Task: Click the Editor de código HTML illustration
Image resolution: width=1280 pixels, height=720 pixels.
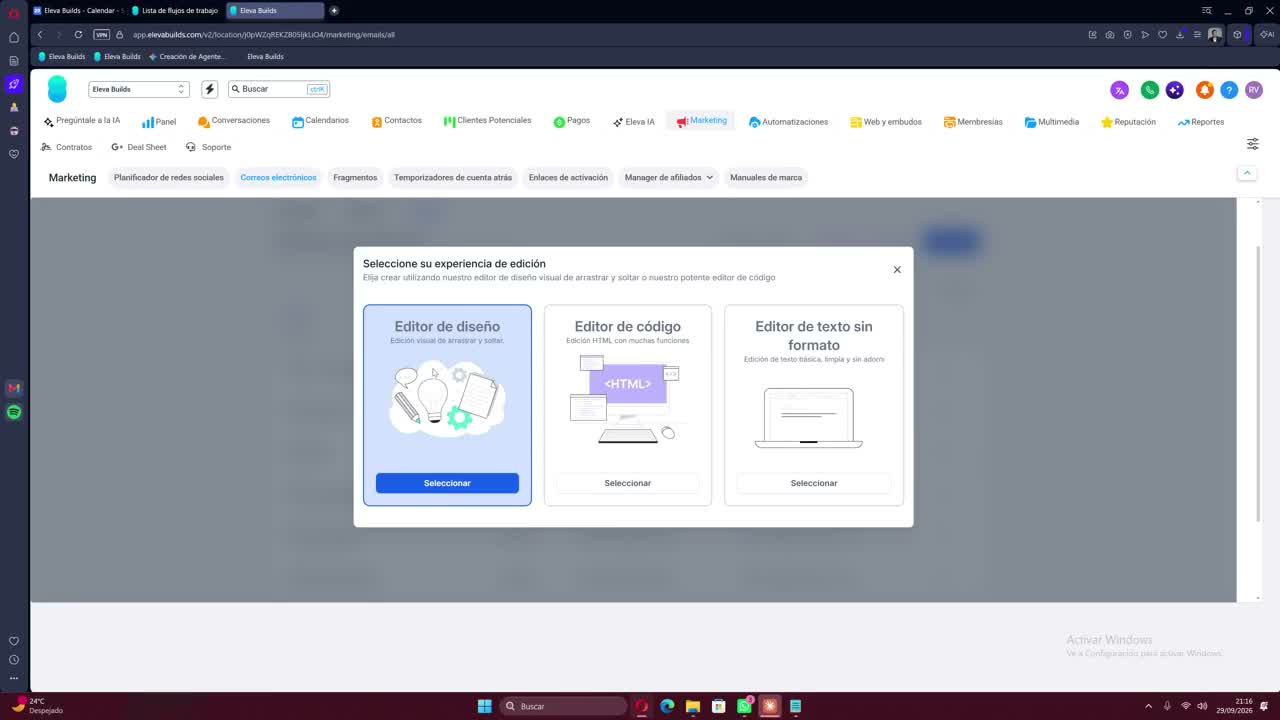Action: click(x=628, y=398)
